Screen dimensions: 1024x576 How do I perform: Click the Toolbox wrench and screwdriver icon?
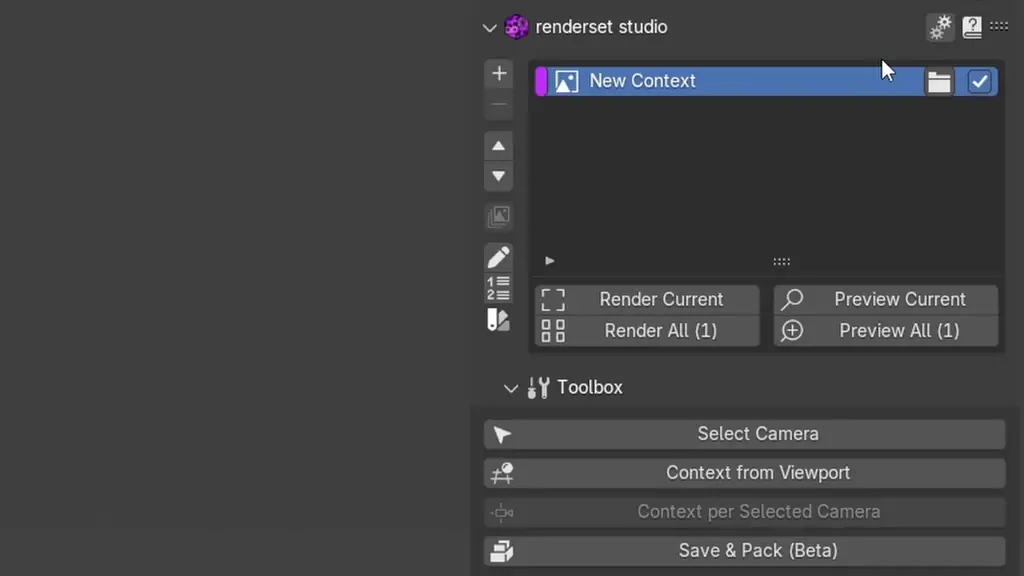click(x=538, y=388)
